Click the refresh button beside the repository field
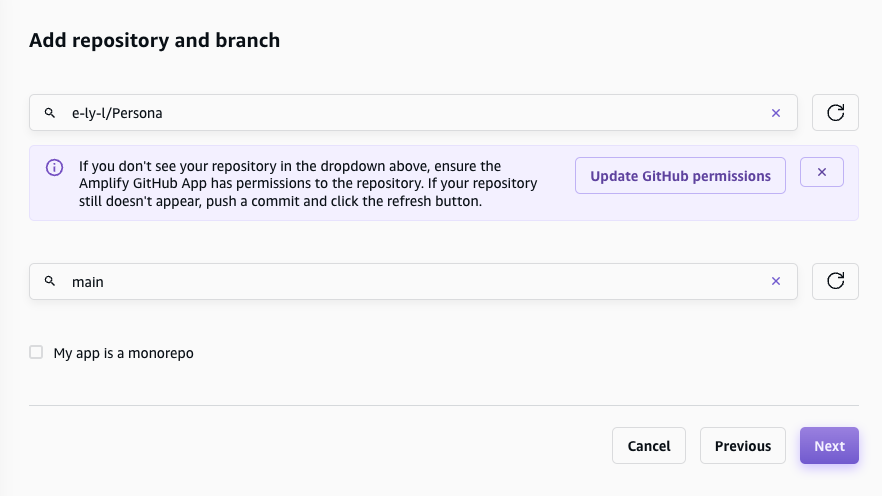The image size is (882, 496). (835, 113)
